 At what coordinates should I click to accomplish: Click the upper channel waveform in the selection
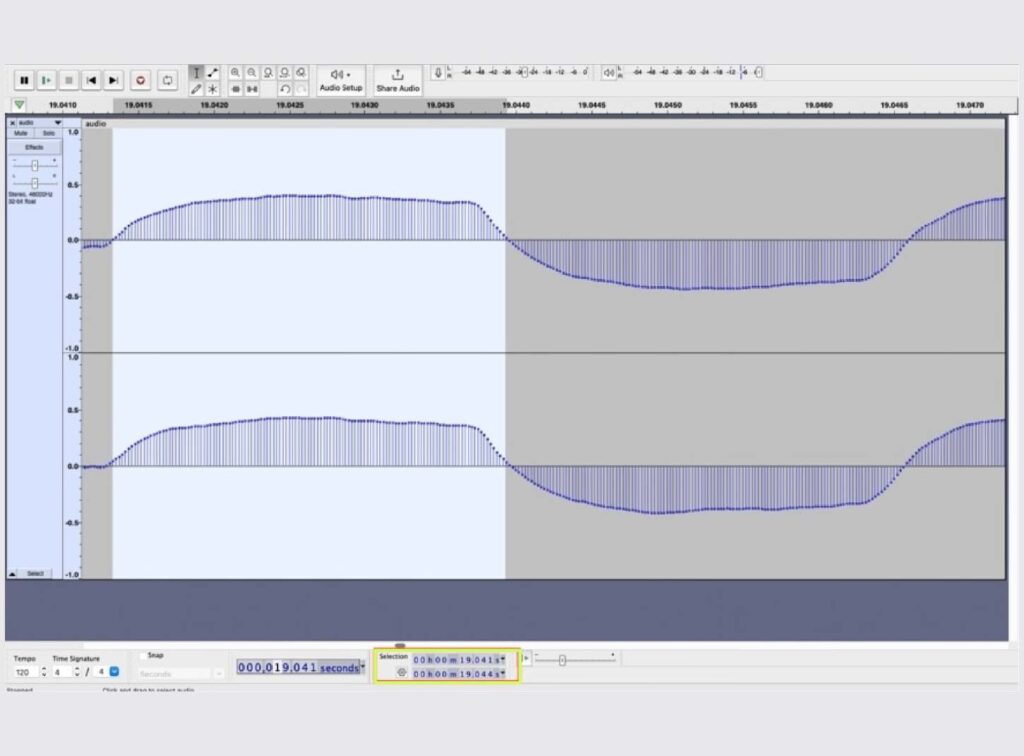[309, 239]
